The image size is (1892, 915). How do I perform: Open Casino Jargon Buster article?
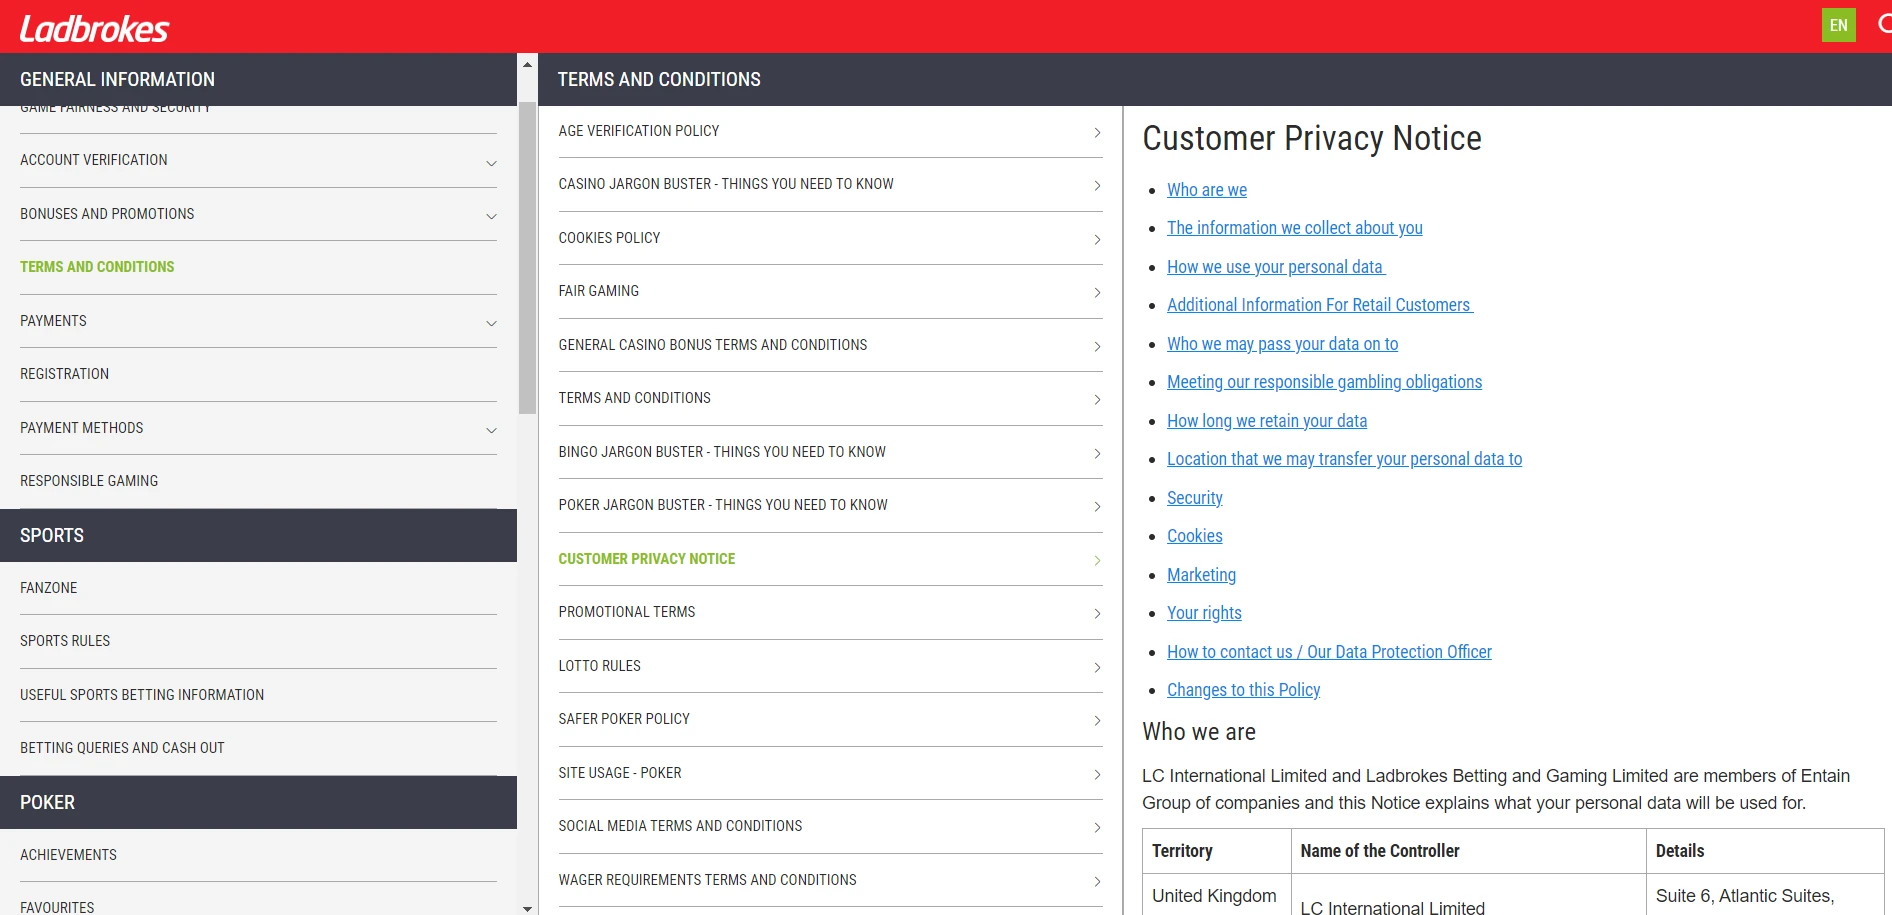click(x=830, y=184)
